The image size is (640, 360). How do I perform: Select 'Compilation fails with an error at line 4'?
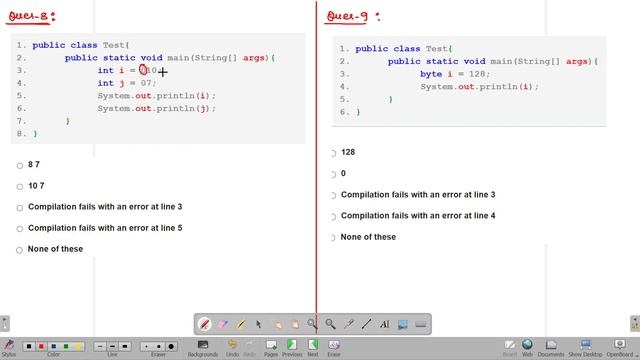[333, 216]
